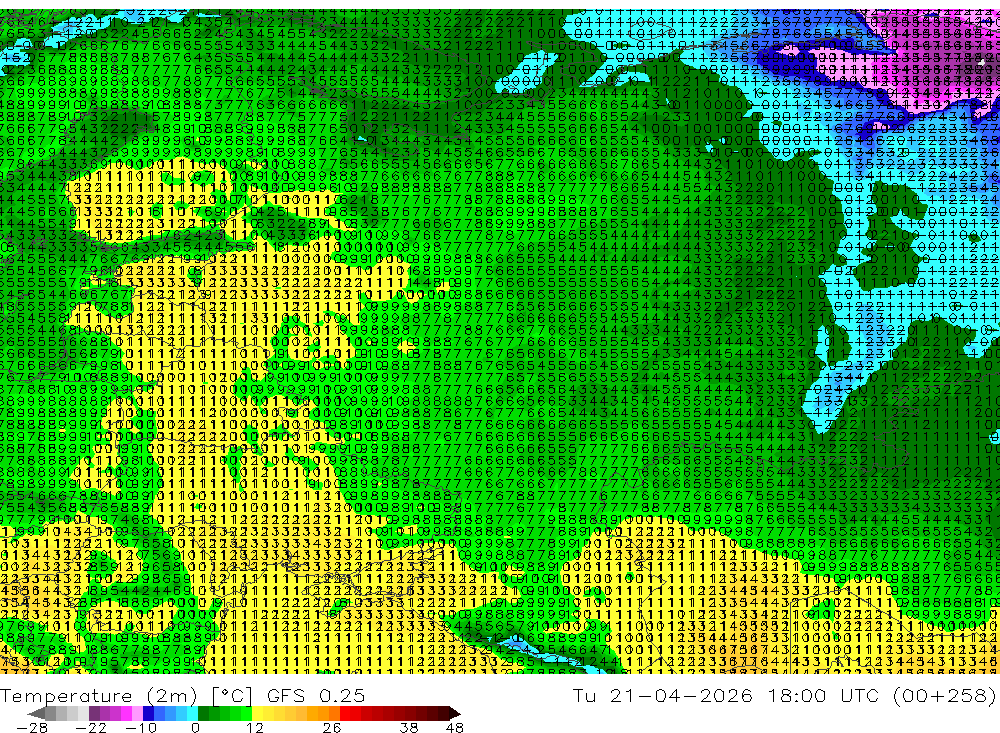Click the dark blue swatch in the legend
Screen dimensions: 1000x733
[x=148, y=713]
